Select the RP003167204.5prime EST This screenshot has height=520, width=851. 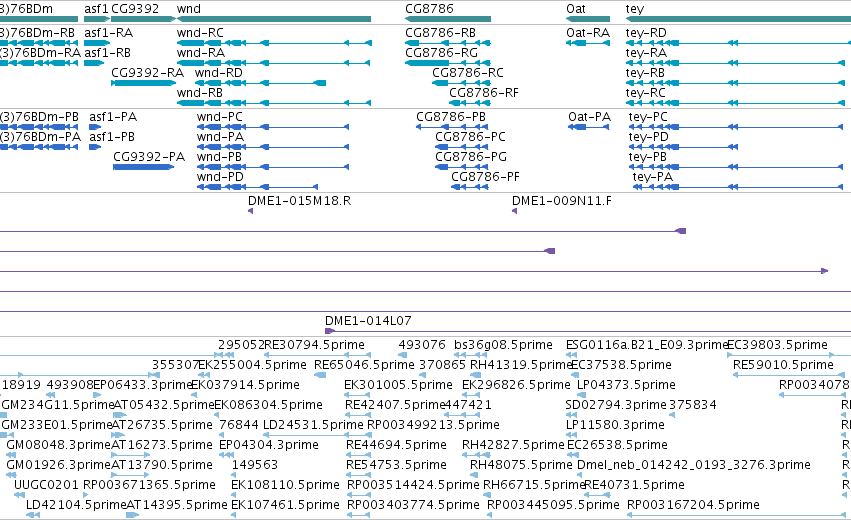click(736, 515)
